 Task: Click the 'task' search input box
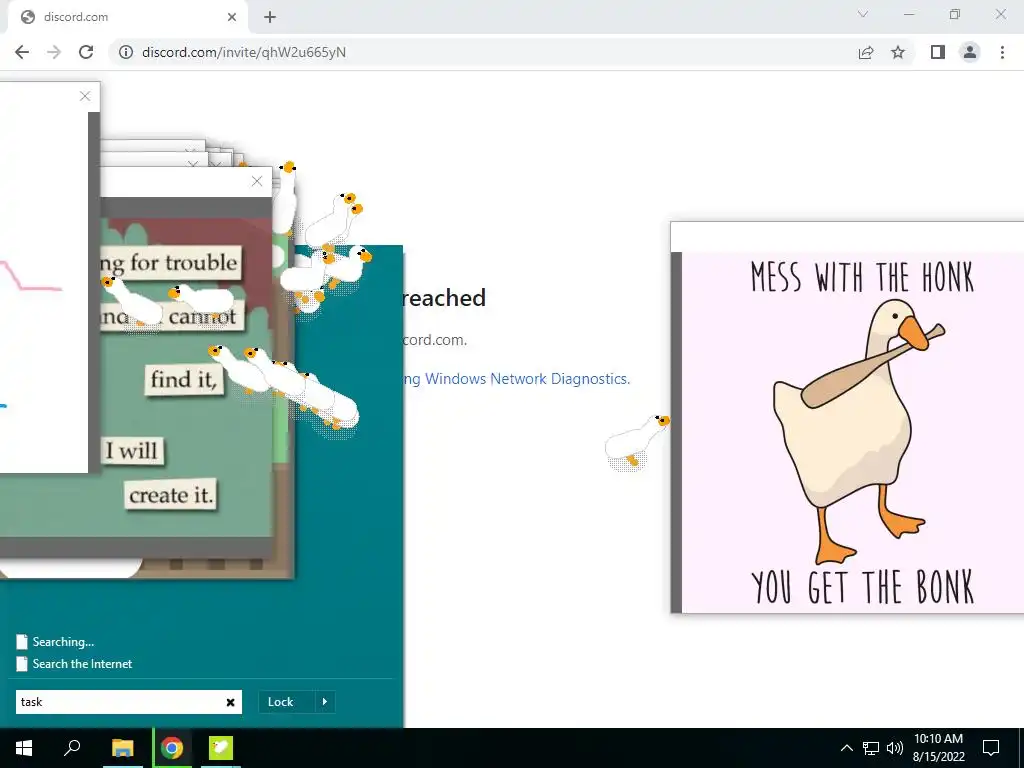(129, 702)
